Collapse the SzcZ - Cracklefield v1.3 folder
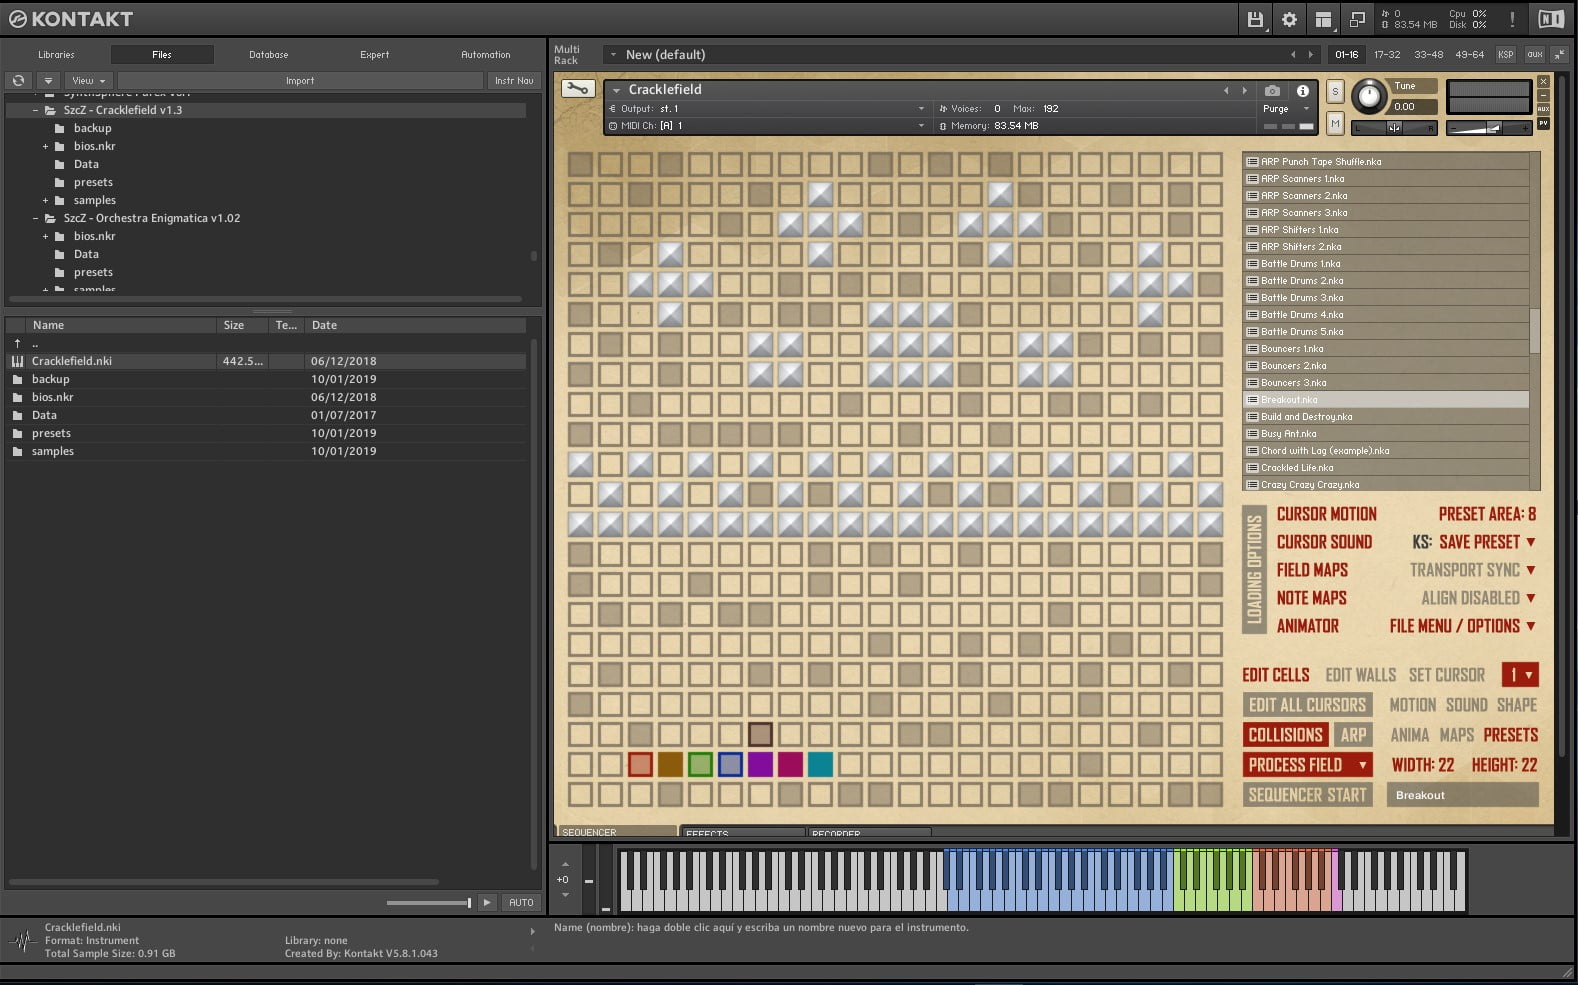The width and height of the screenshot is (1578, 985). (x=35, y=110)
